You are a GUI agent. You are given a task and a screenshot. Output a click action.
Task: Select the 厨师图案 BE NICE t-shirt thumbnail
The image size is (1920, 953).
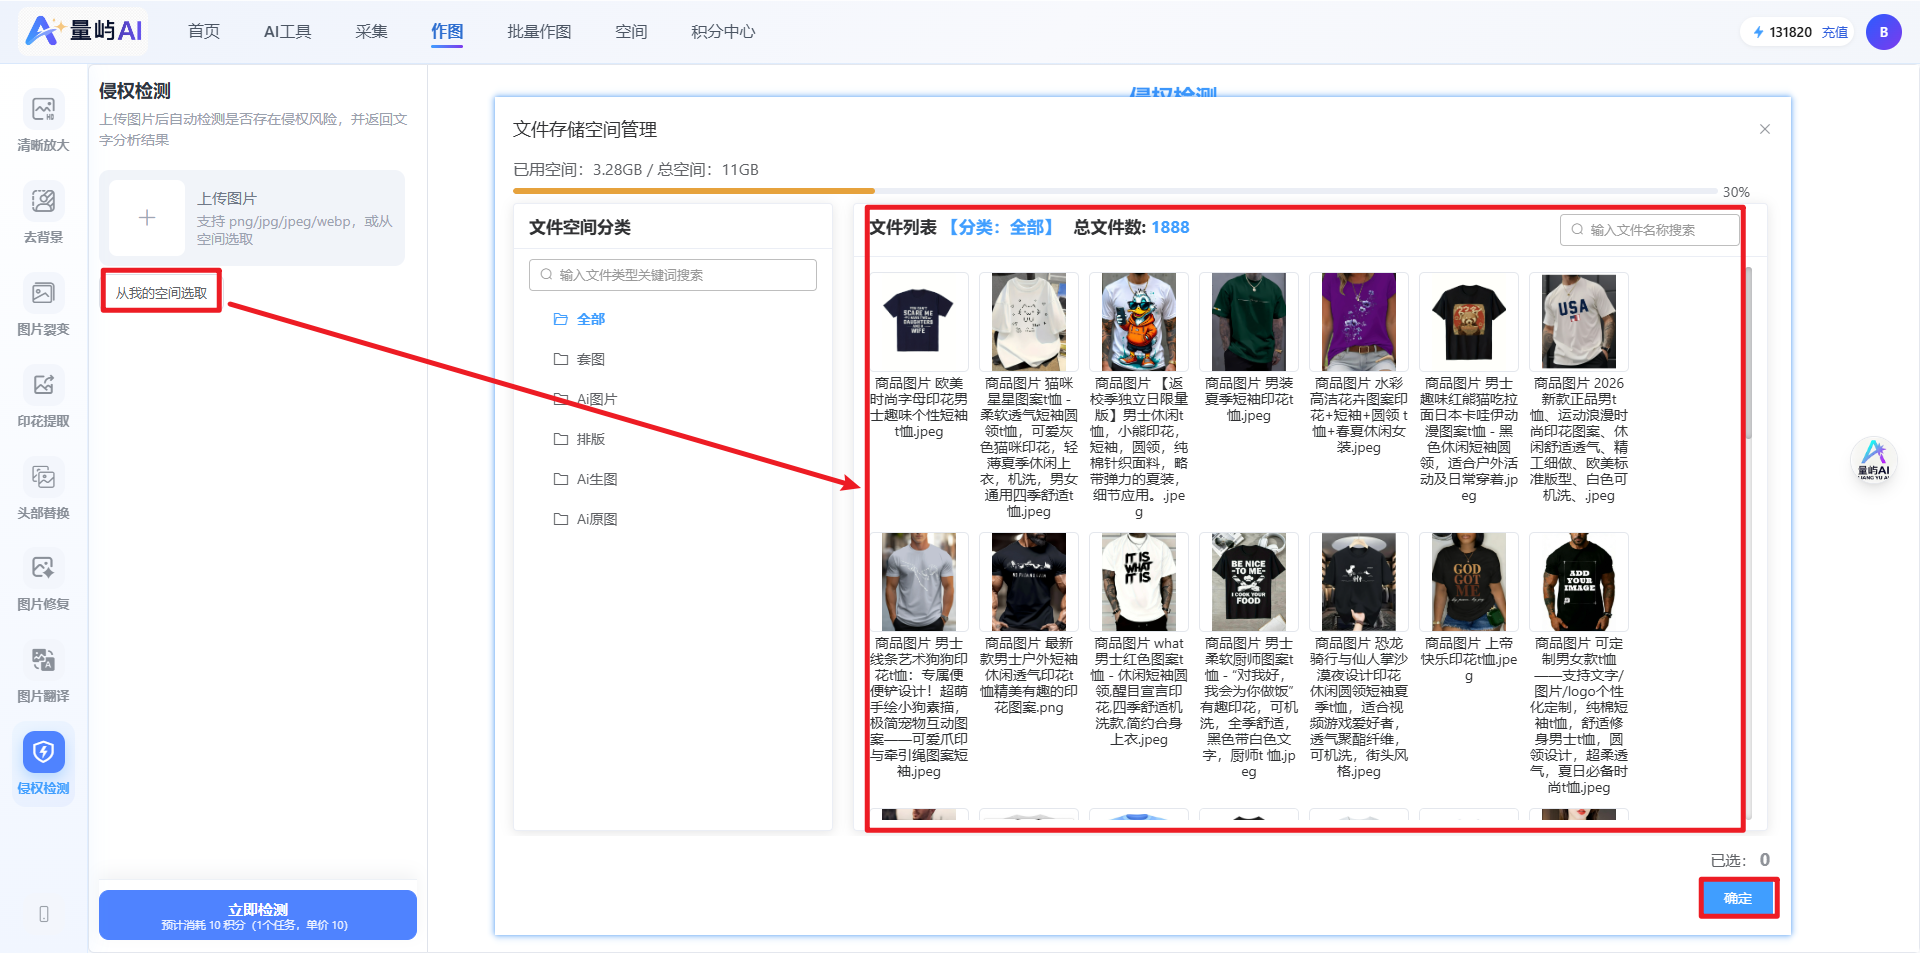pyautogui.click(x=1249, y=582)
